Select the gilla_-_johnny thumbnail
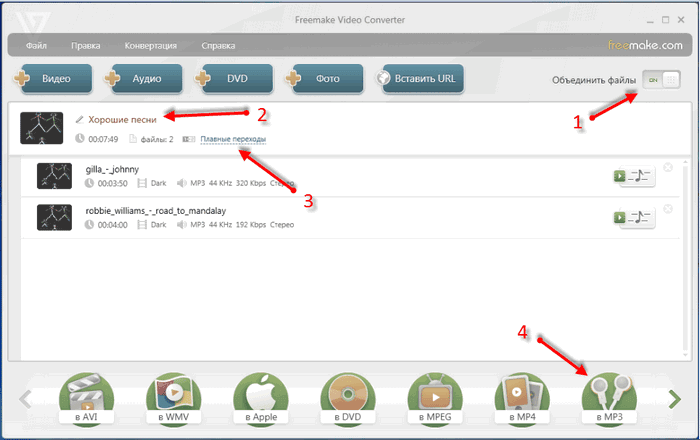The image size is (700, 440). click(x=54, y=176)
